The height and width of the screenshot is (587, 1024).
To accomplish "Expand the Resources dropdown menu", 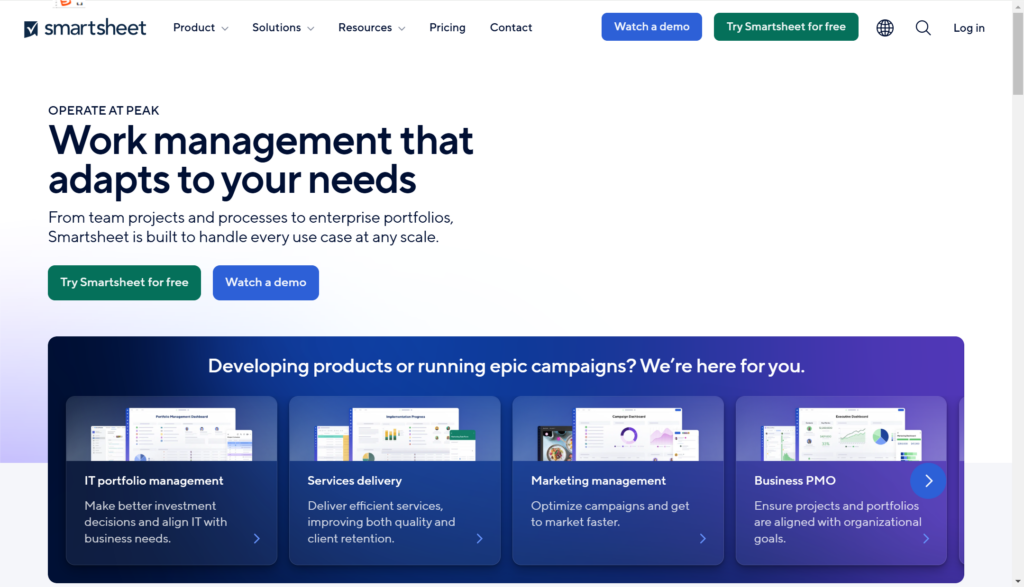I will [x=371, y=28].
